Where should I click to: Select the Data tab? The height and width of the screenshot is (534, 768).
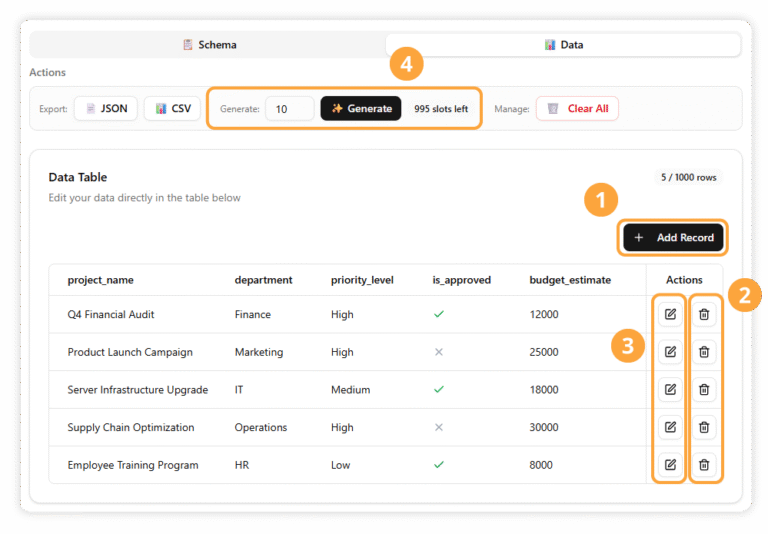[563, 45]
